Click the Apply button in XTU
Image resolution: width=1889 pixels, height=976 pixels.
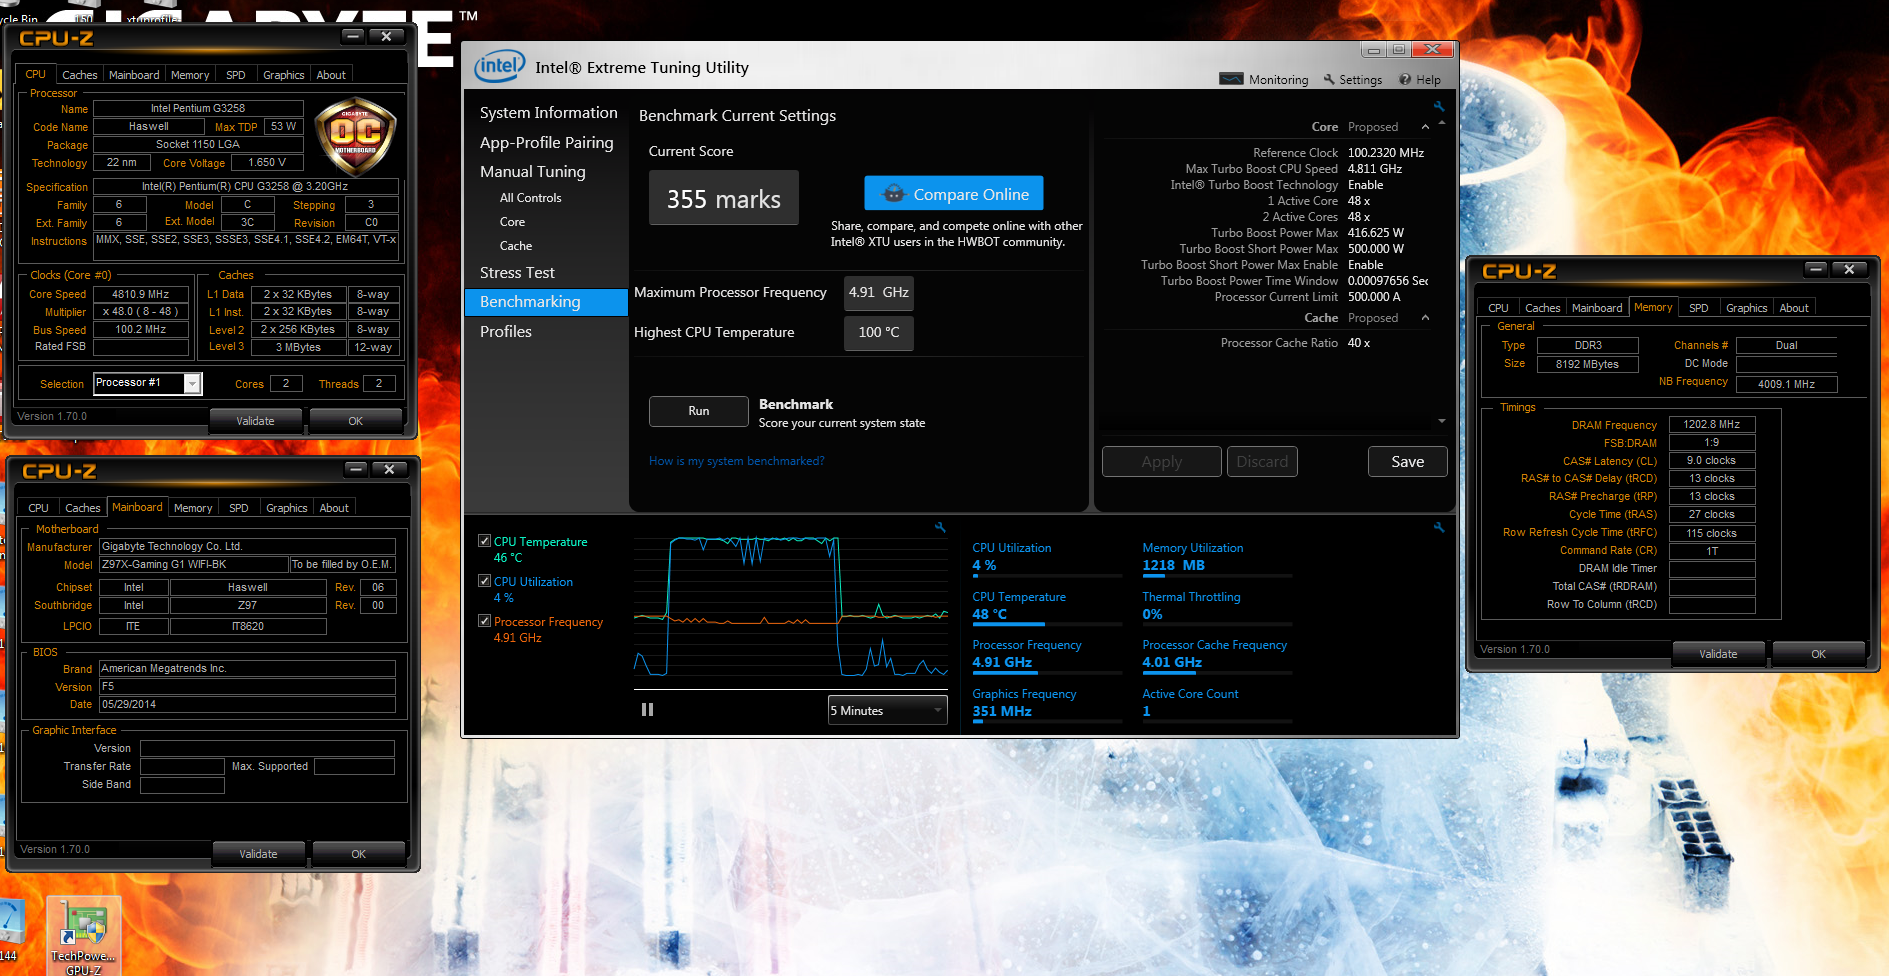[1162, 462]
